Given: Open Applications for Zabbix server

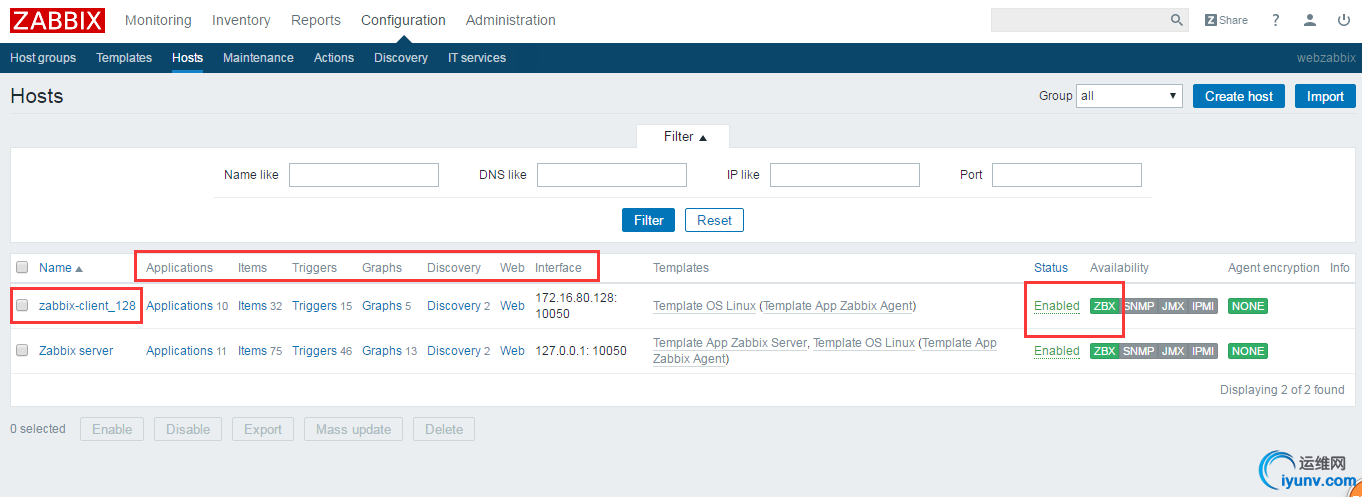Looking at the screenshot, I should 179,351.
